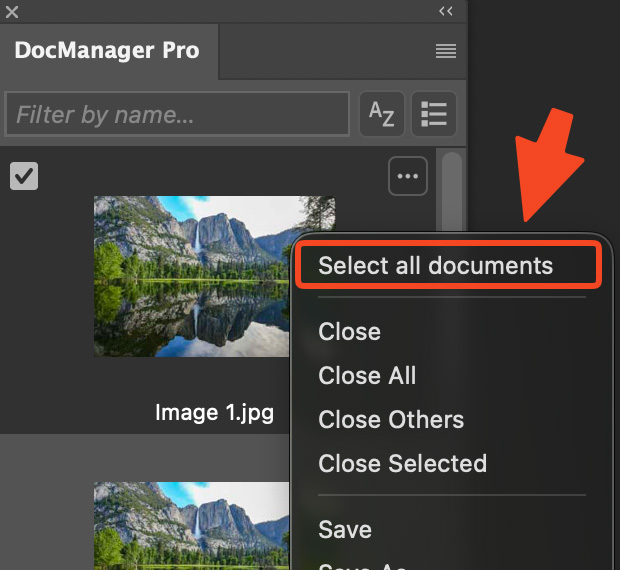Toggle list view layout icon
This screenshot has height=570, width=620.
click(x=434, y=114)
